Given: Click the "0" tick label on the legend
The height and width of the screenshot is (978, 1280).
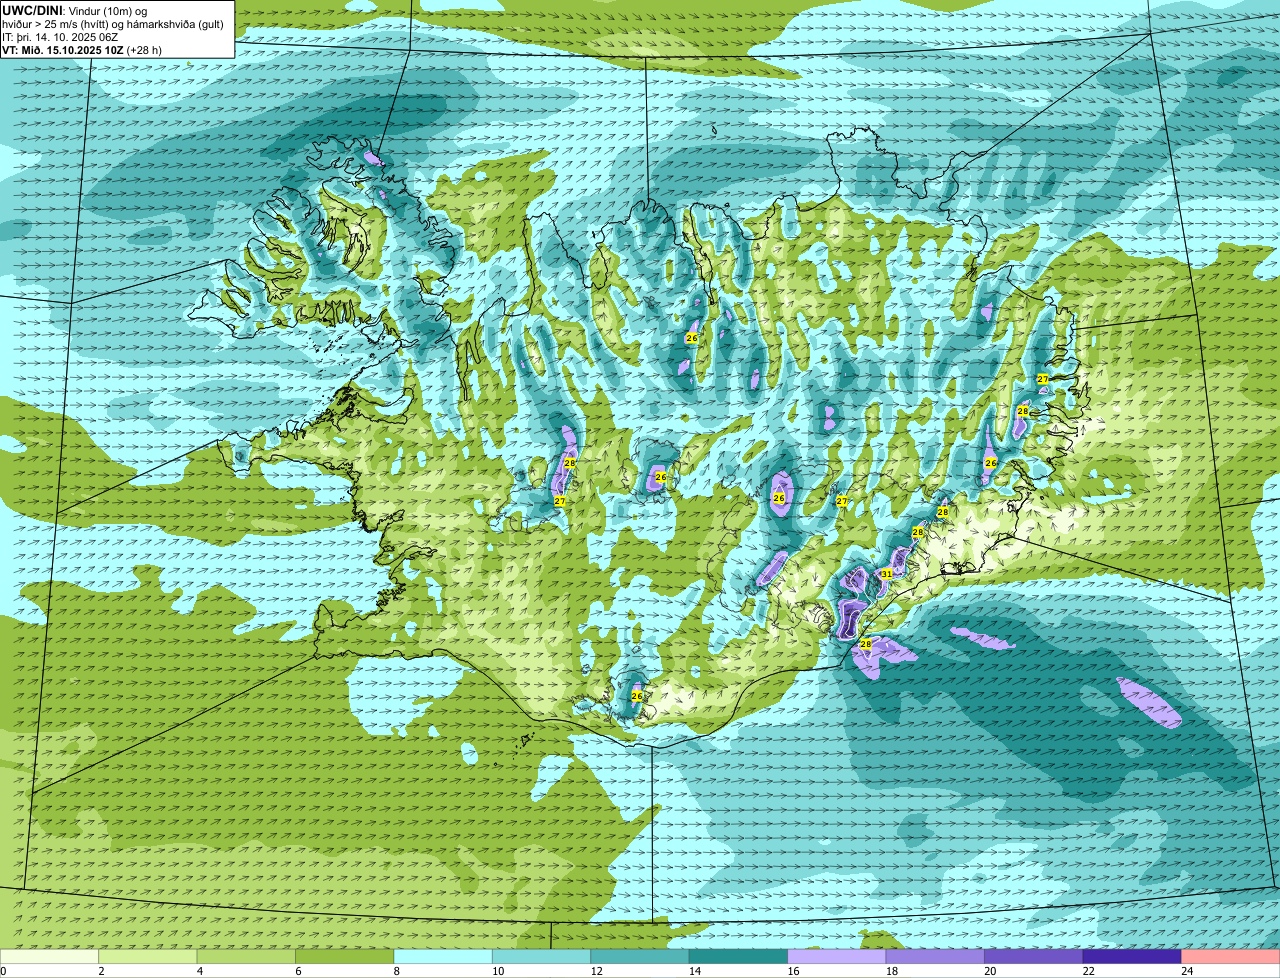Looking at the screenshot, I should (3, 971).
